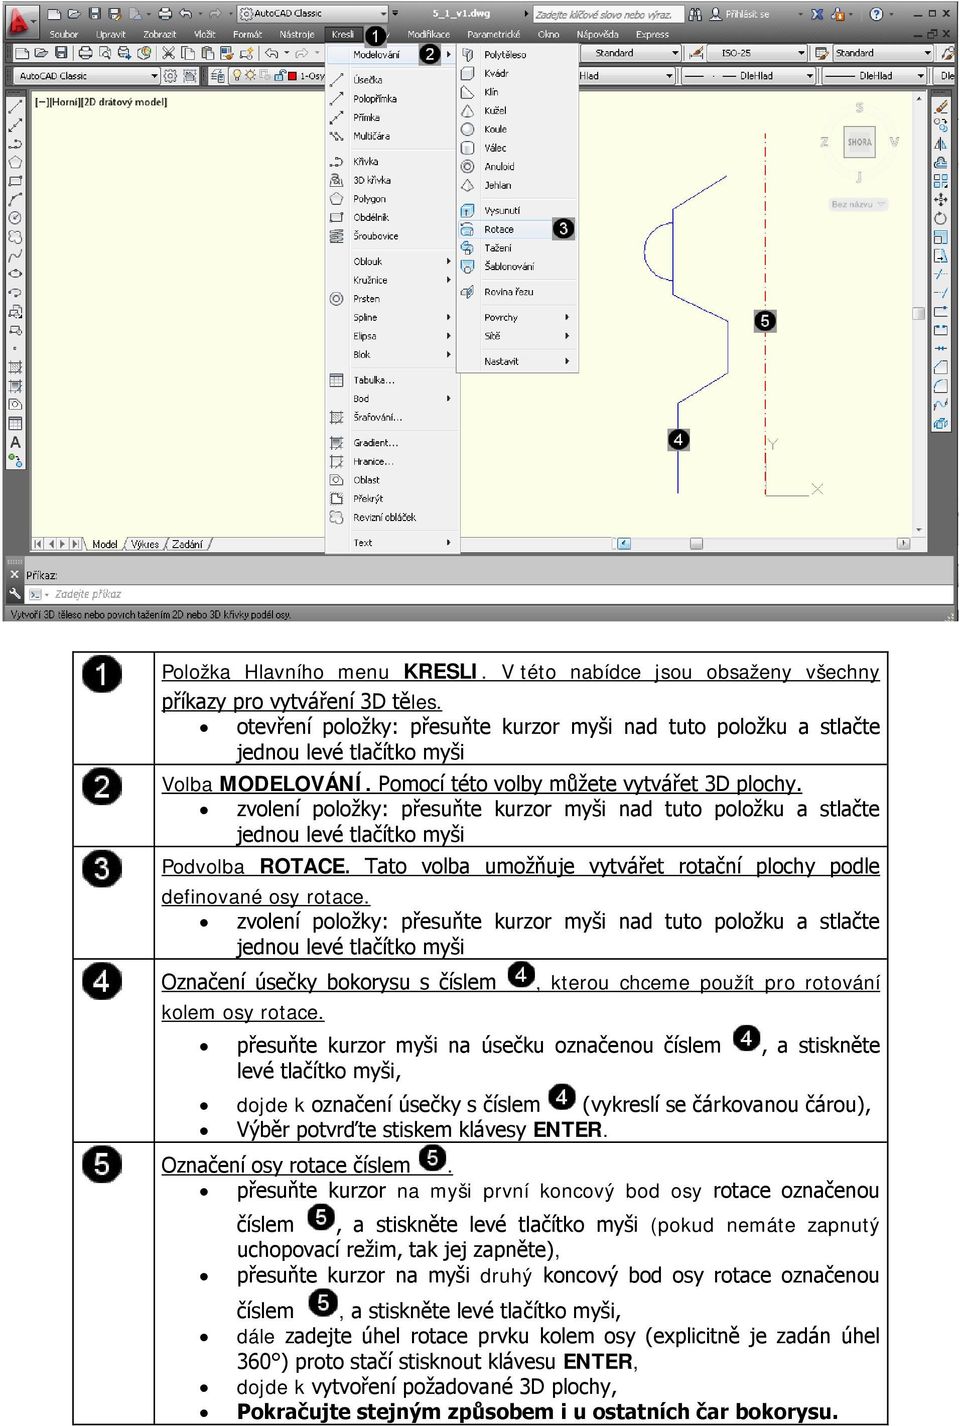Click the Layer Properties manager icon

click(217, 76)
